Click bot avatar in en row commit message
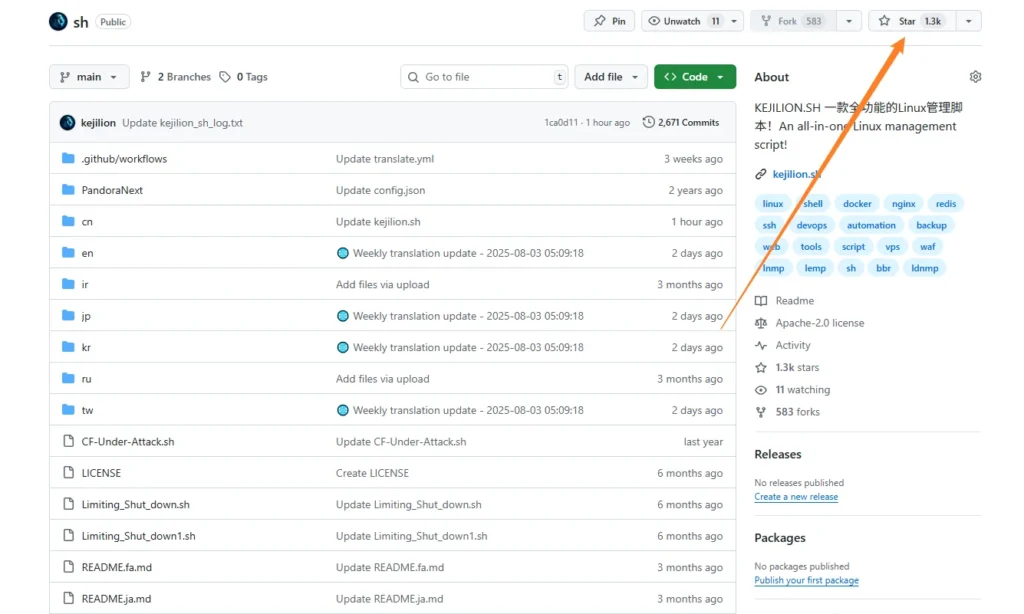Screen dimensions: 1024x614 click(x=342, y=253)
